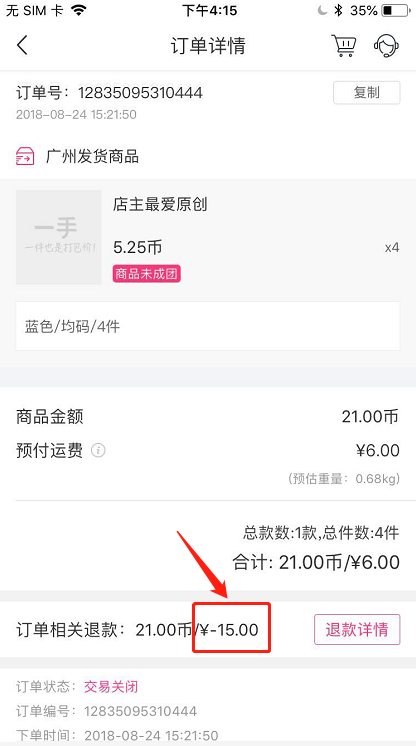
Task: Tap the 交易关闭 order status text
Action: click(x=111, y=687)
